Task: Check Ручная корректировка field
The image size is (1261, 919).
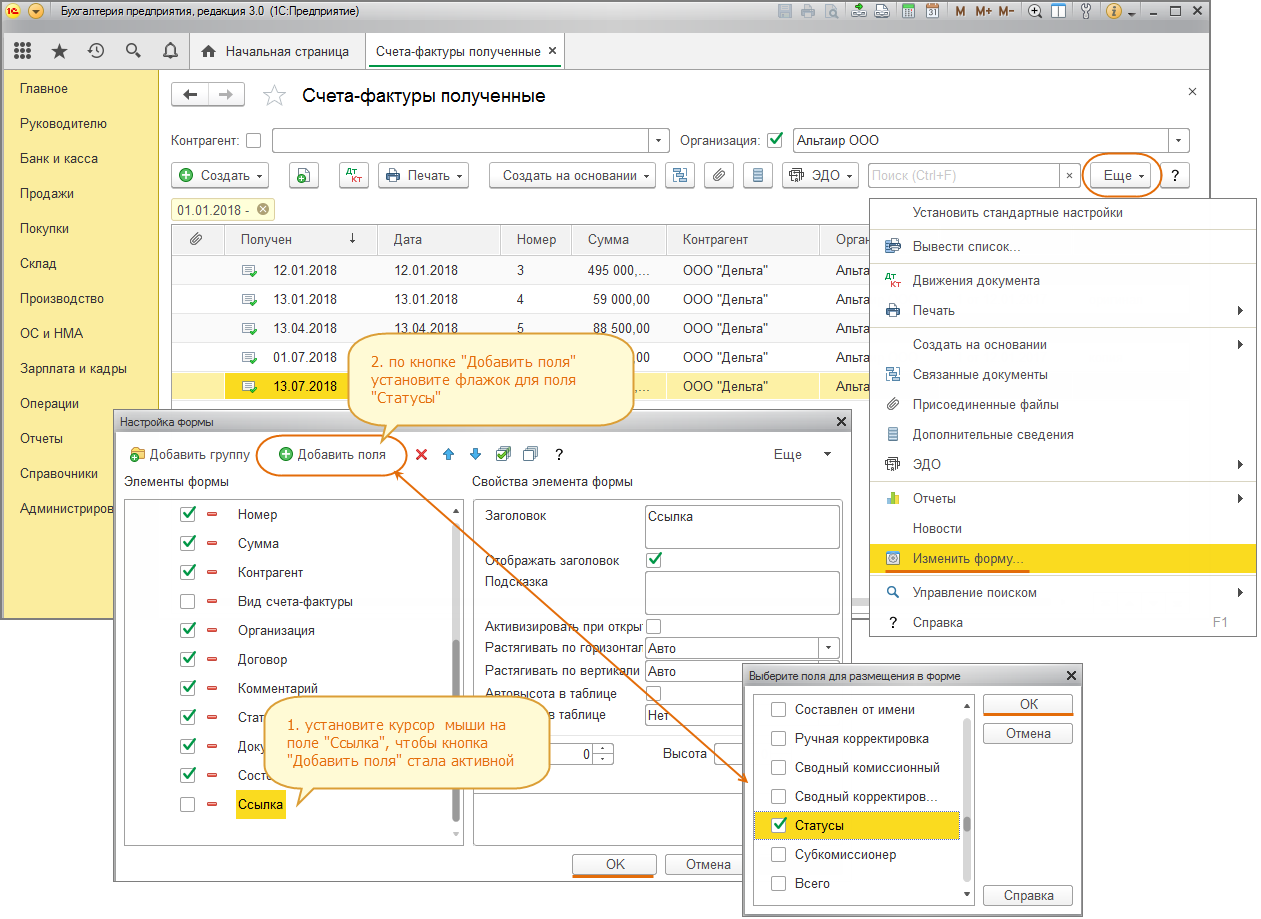Action: point(779,739)
